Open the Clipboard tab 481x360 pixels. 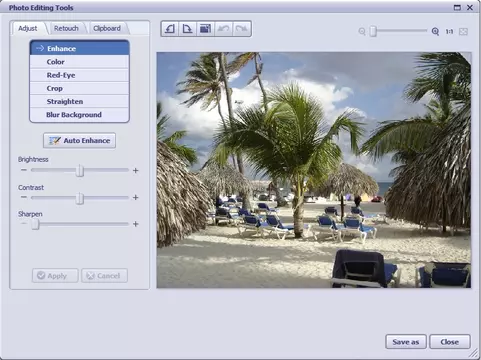(107, 28)
